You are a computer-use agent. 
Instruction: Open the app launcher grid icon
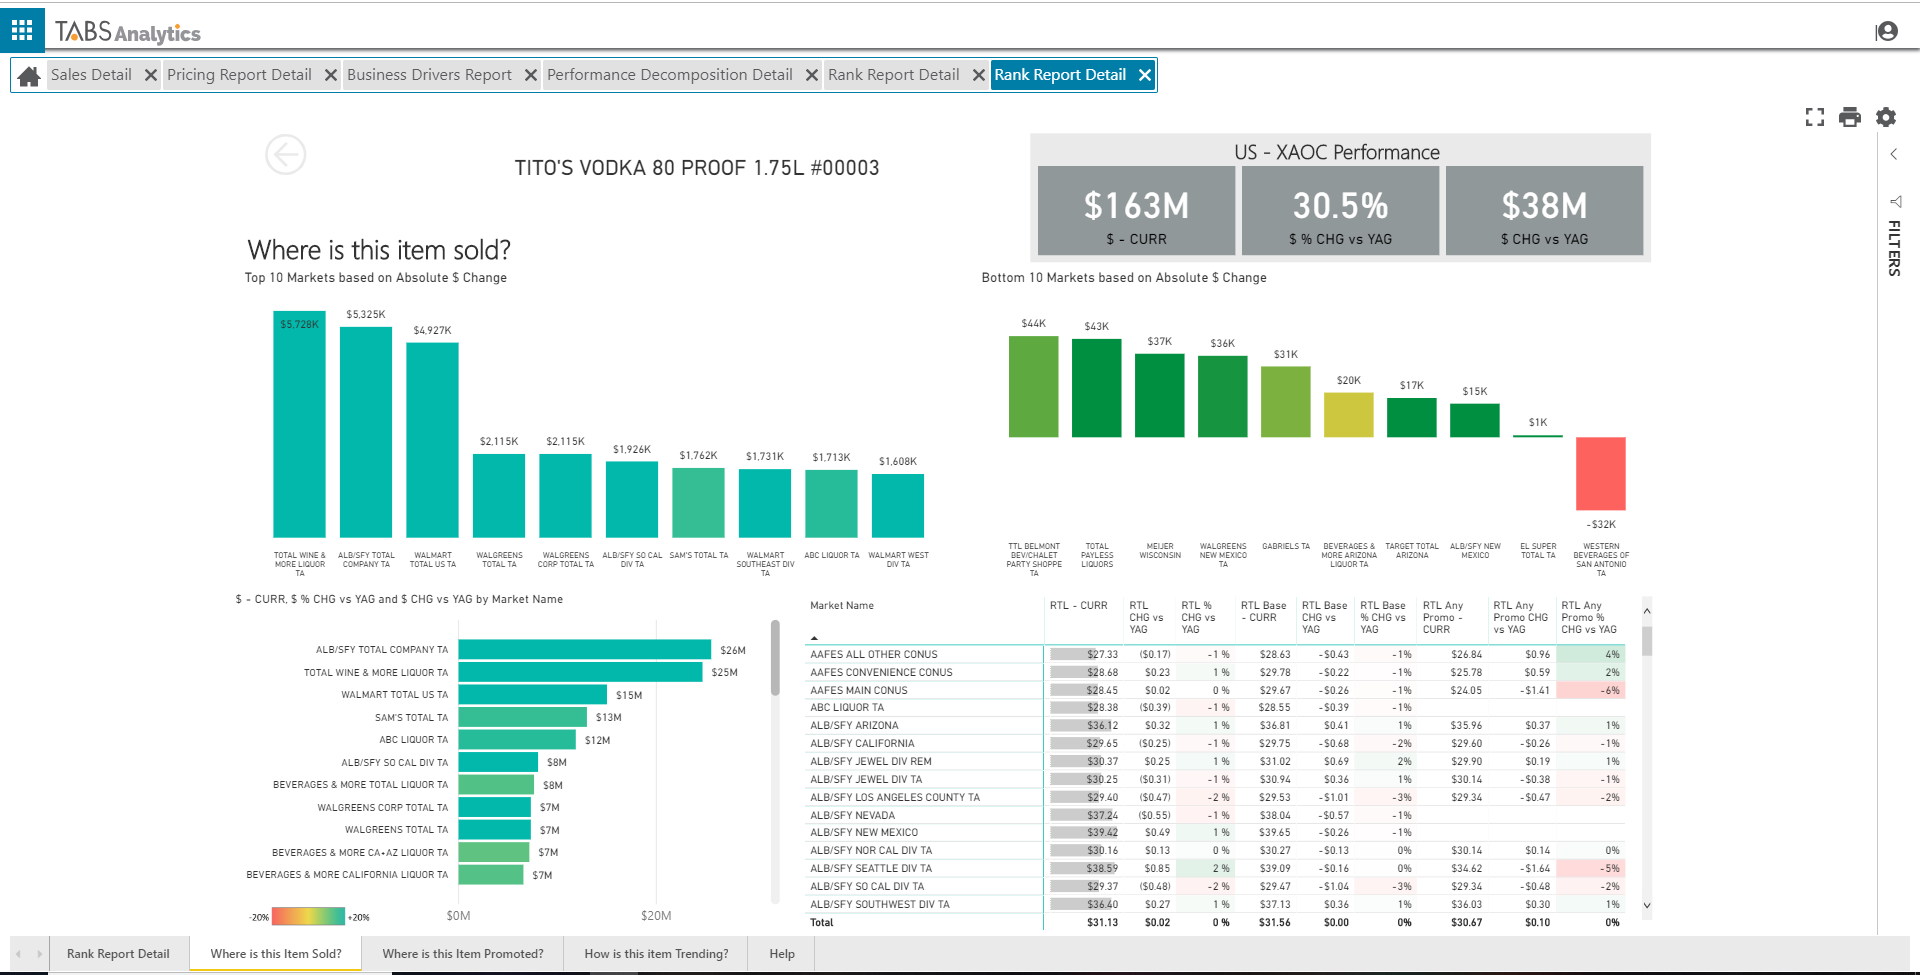[22, 30]
